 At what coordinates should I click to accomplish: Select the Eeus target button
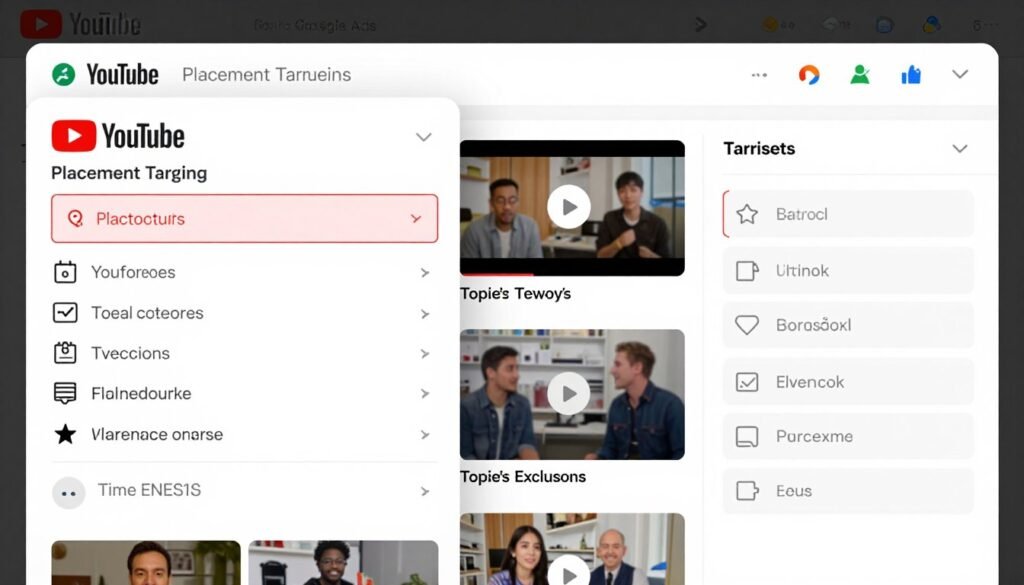tap(848, 491)
